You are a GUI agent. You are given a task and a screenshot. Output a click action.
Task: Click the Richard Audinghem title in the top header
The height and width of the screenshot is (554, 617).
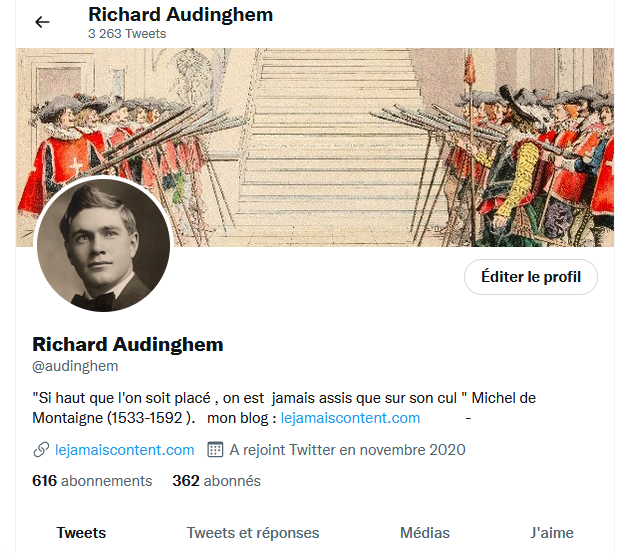tap(180, 15)
